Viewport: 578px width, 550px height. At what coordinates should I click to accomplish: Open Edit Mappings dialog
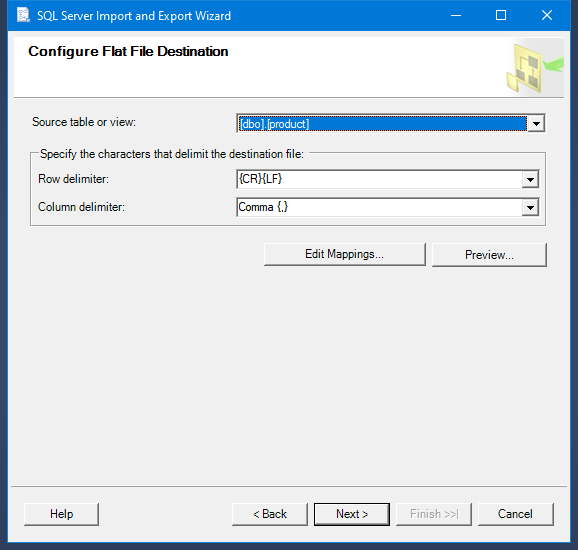(345, 254)
